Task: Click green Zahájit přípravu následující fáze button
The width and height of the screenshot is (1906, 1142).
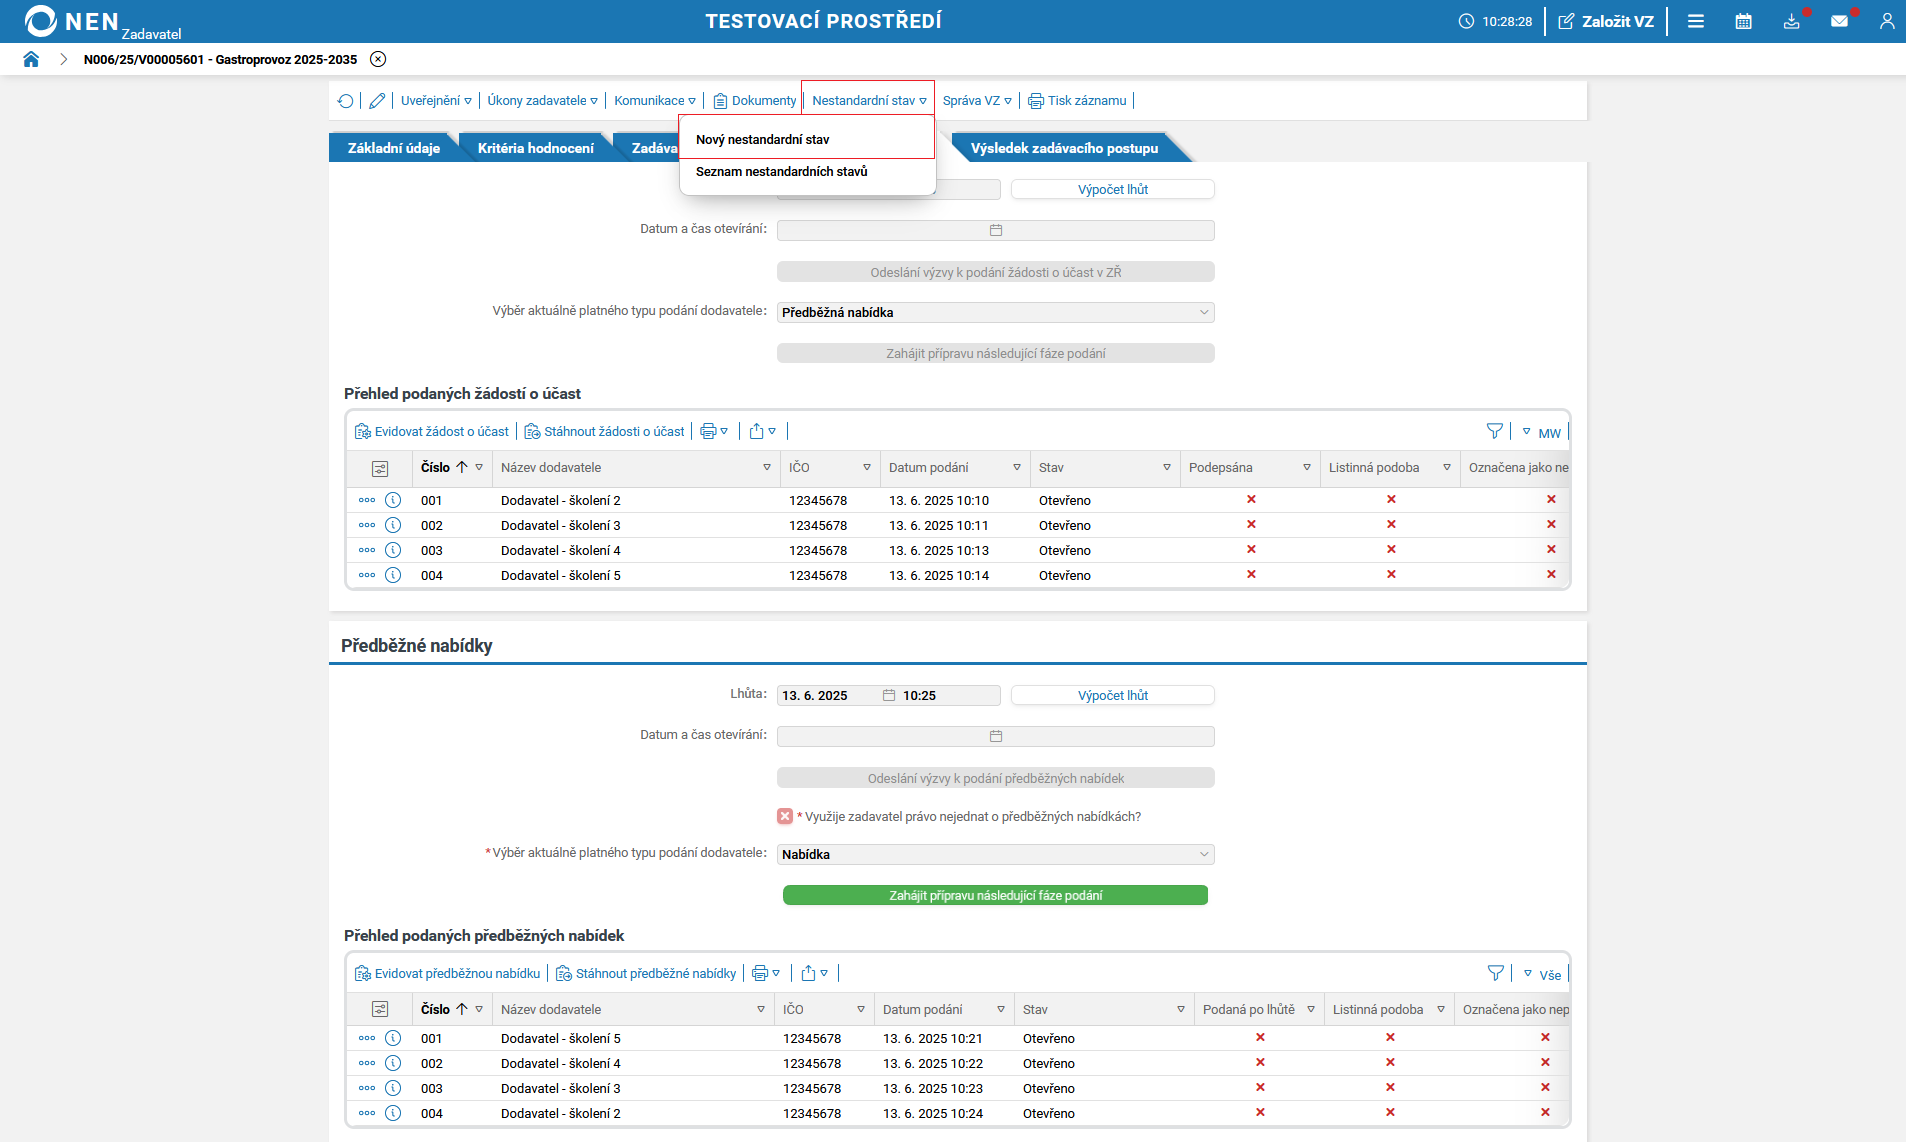Action: pos(996,895)
